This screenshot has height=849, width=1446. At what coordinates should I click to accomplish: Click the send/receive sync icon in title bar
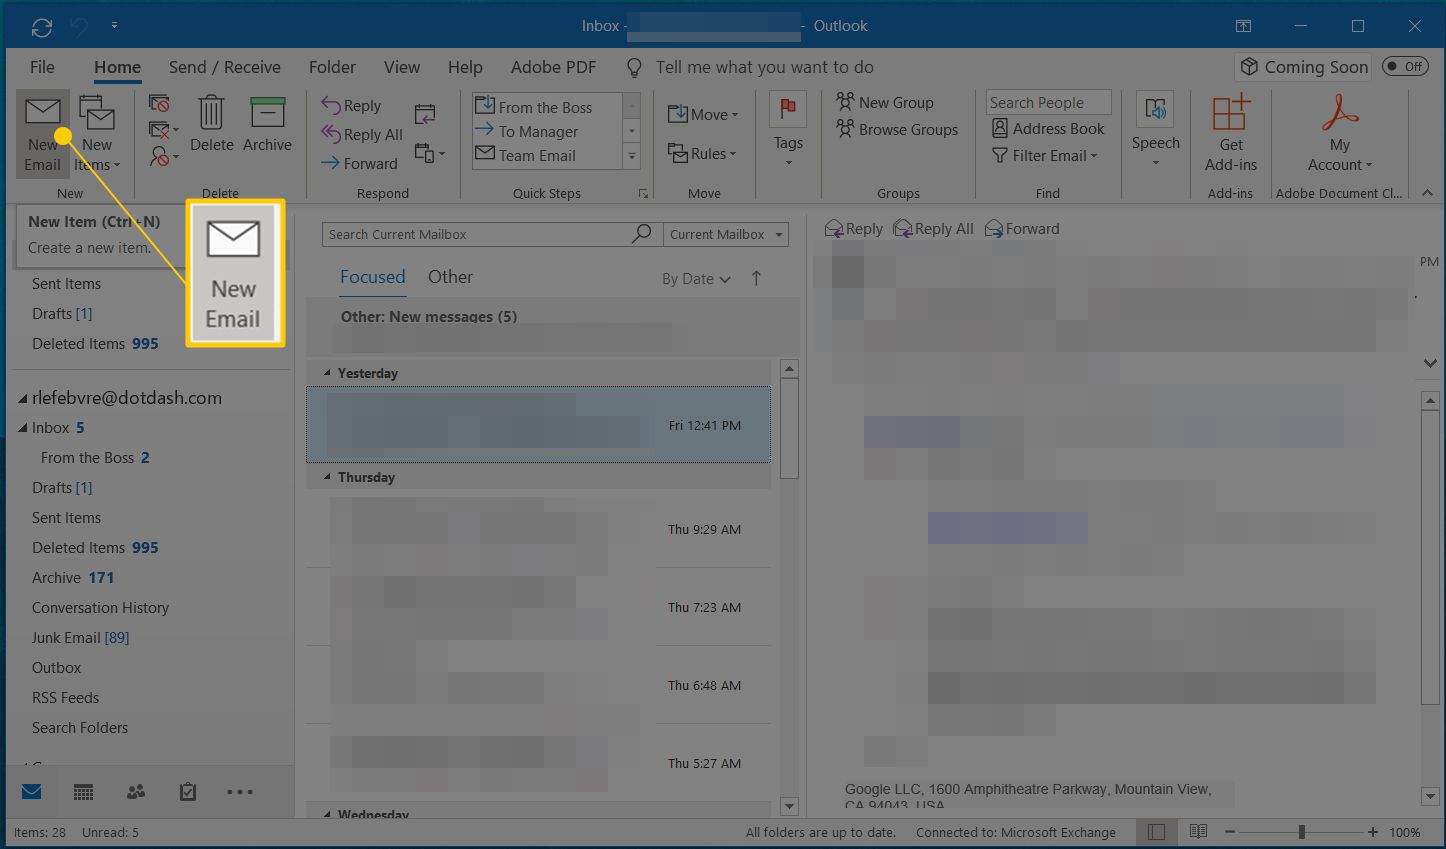pos(42,27)
